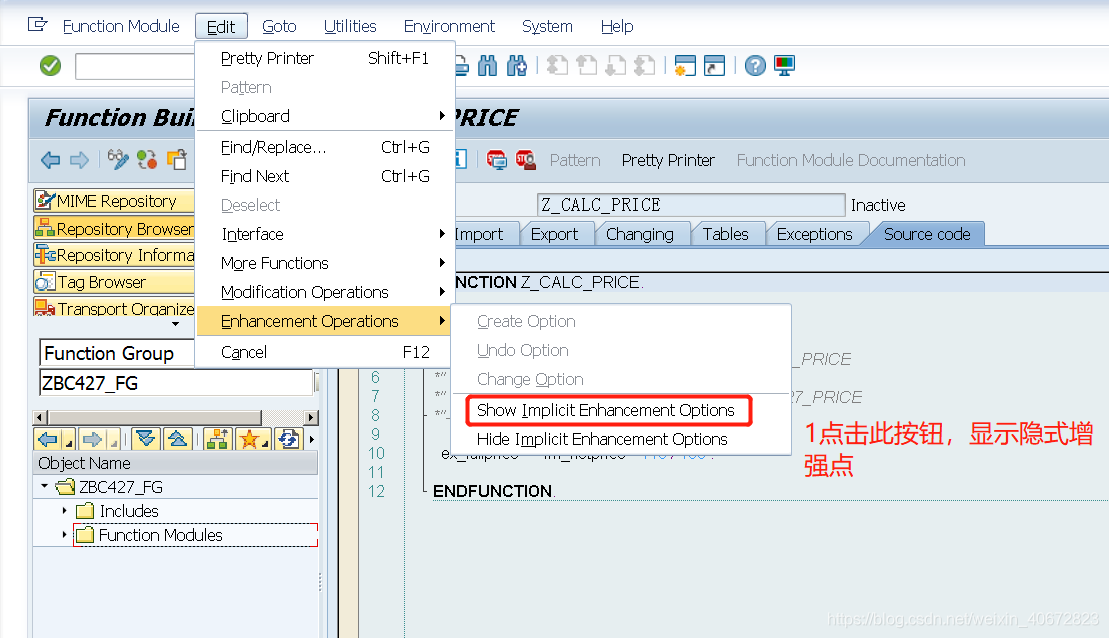Switch to the Exceptions tab
The image size is (1109, 638).
click(x=815, y=234)
